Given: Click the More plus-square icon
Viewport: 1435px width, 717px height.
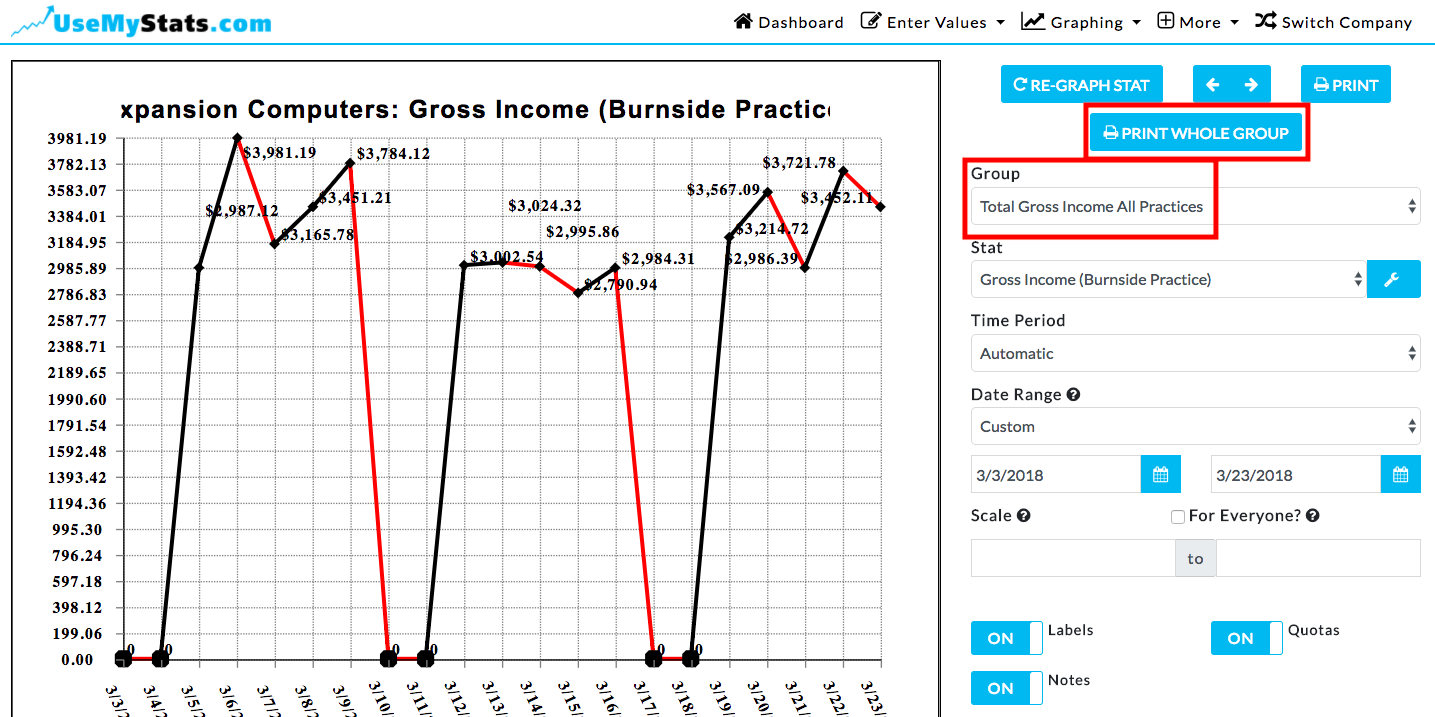Looking at the screenshot, I should click(1165, 21).
